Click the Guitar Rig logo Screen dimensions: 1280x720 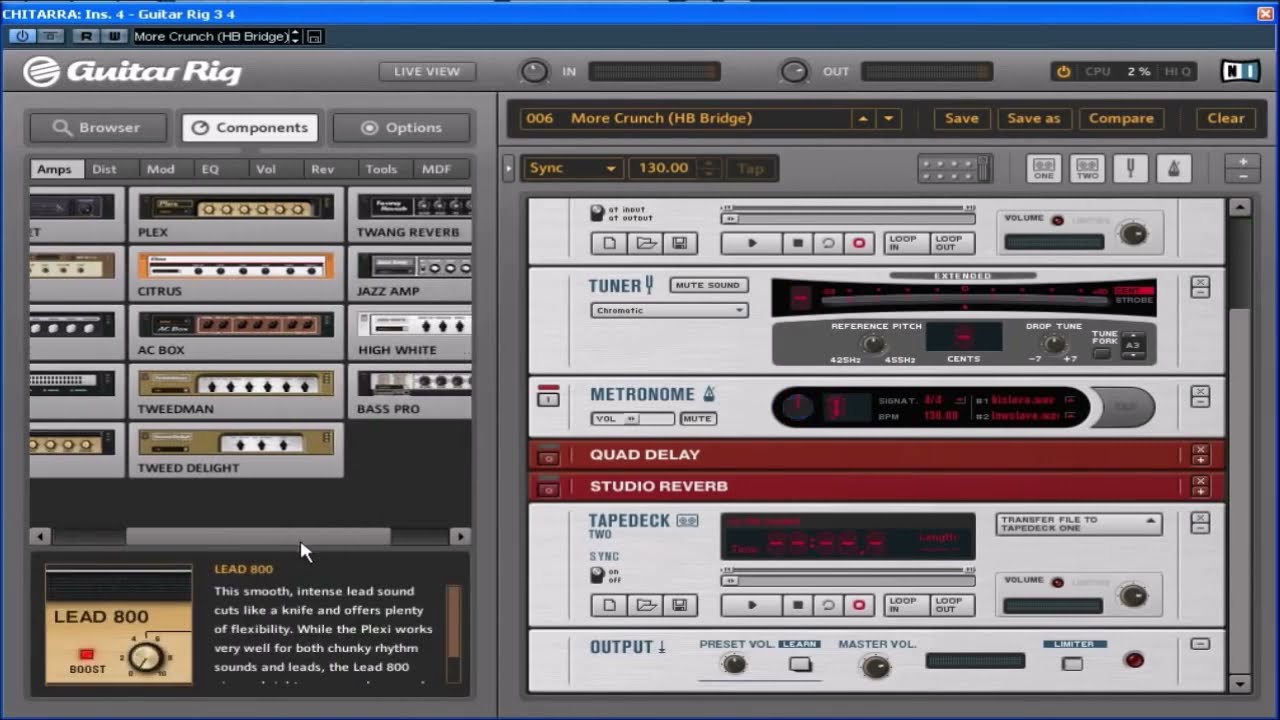pyautogui.click(x=132, y=72)
